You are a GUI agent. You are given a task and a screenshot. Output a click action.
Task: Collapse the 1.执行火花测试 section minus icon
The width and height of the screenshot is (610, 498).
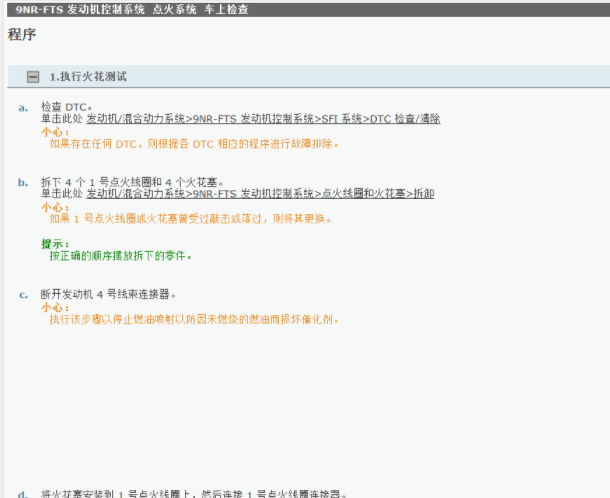(x=34, y=77)
